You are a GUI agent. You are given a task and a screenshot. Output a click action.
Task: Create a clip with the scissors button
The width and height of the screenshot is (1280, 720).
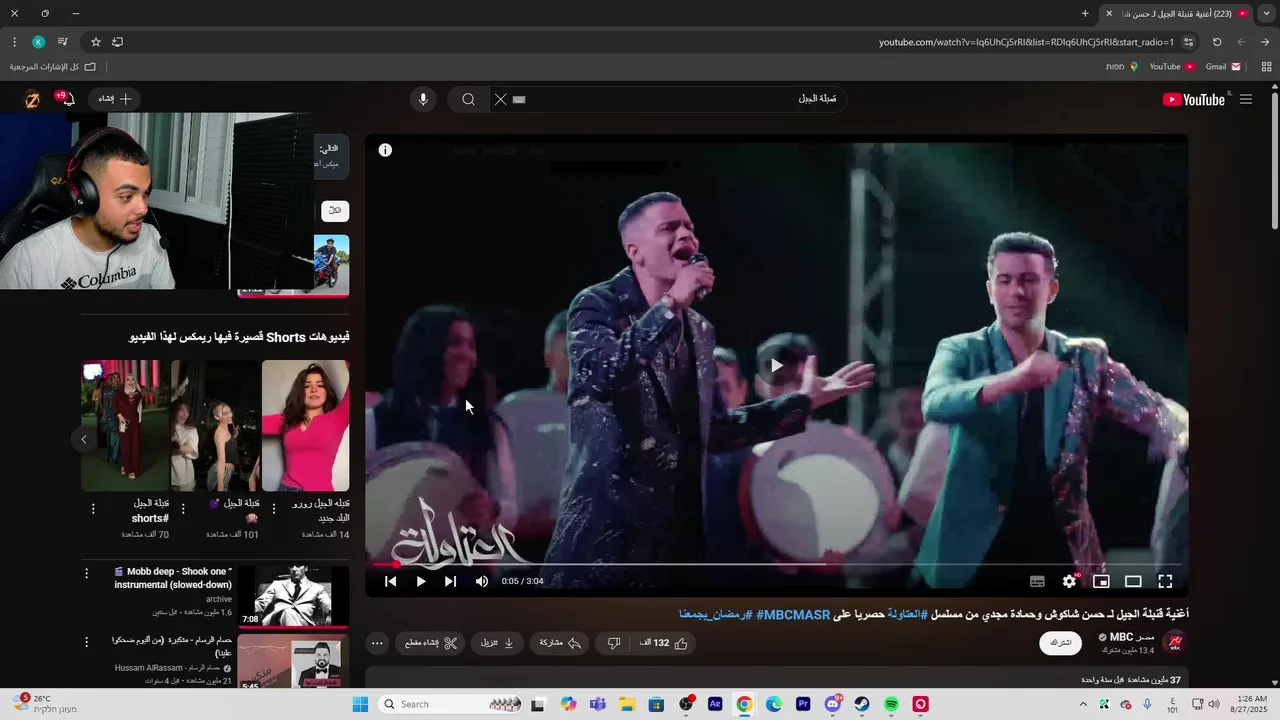coord(431,643)
